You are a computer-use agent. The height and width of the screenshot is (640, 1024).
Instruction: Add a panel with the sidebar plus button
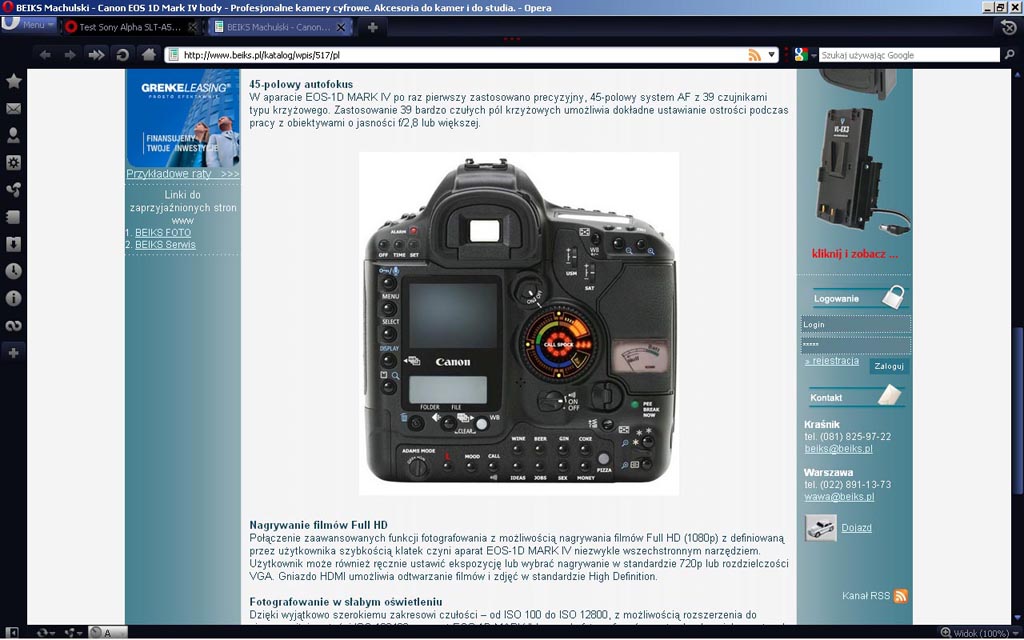pos(13,353)
